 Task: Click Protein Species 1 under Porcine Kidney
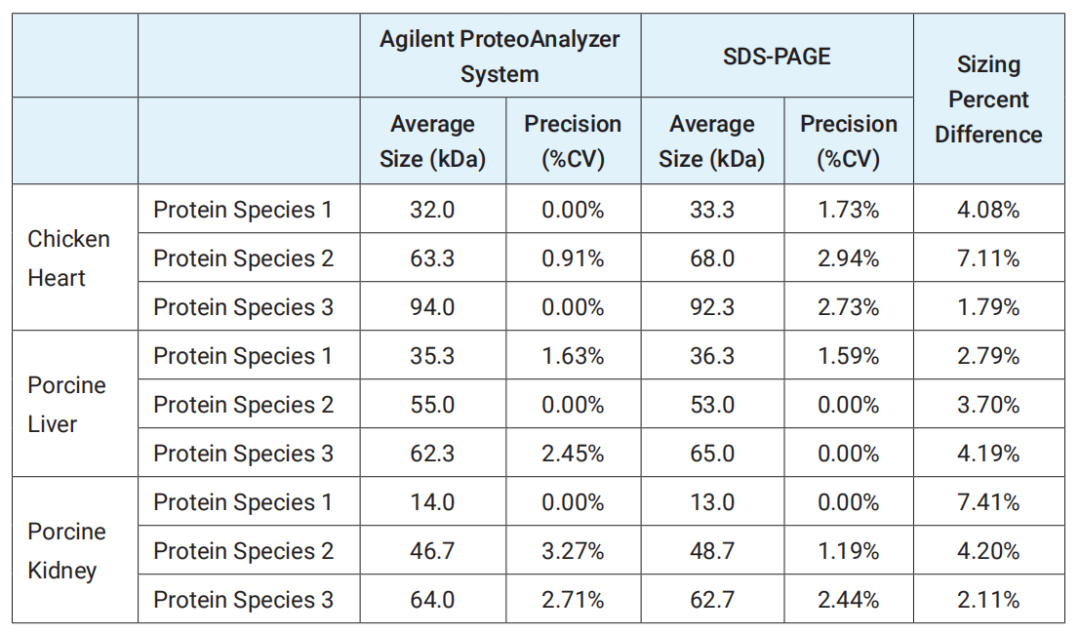(x=243, y=502)
